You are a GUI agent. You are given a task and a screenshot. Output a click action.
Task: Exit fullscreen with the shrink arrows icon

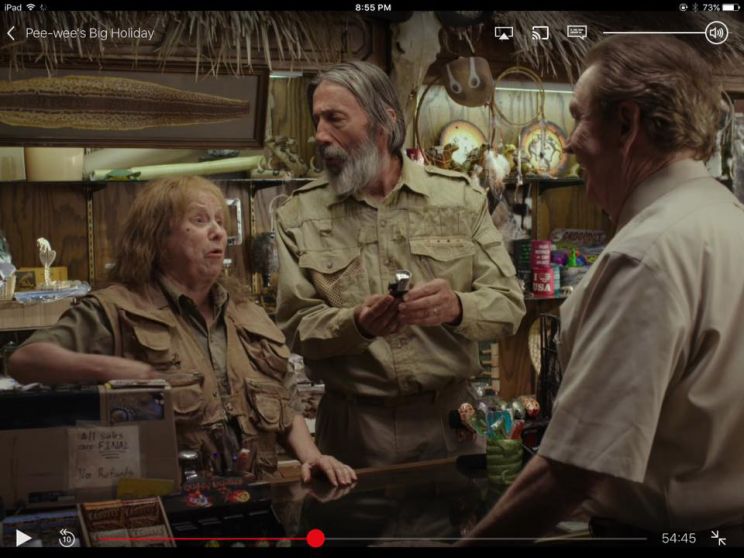[718, 538]
